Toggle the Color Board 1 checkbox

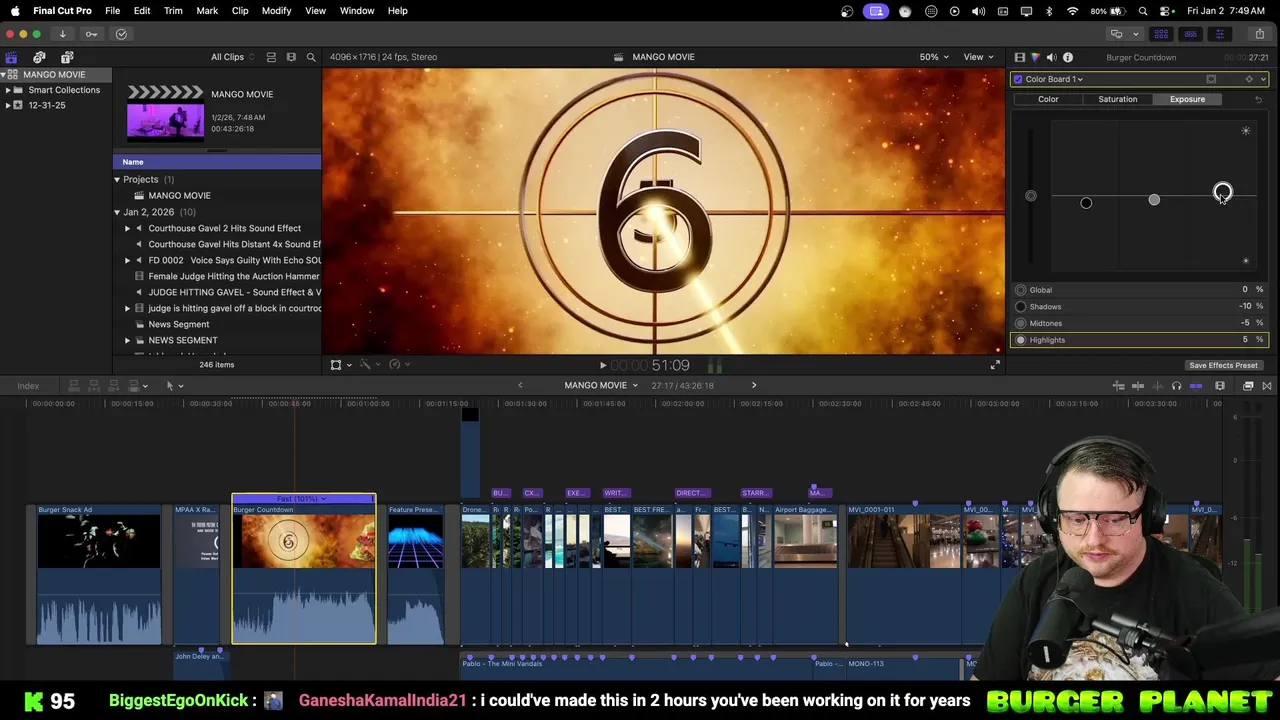pos(1018,79)
